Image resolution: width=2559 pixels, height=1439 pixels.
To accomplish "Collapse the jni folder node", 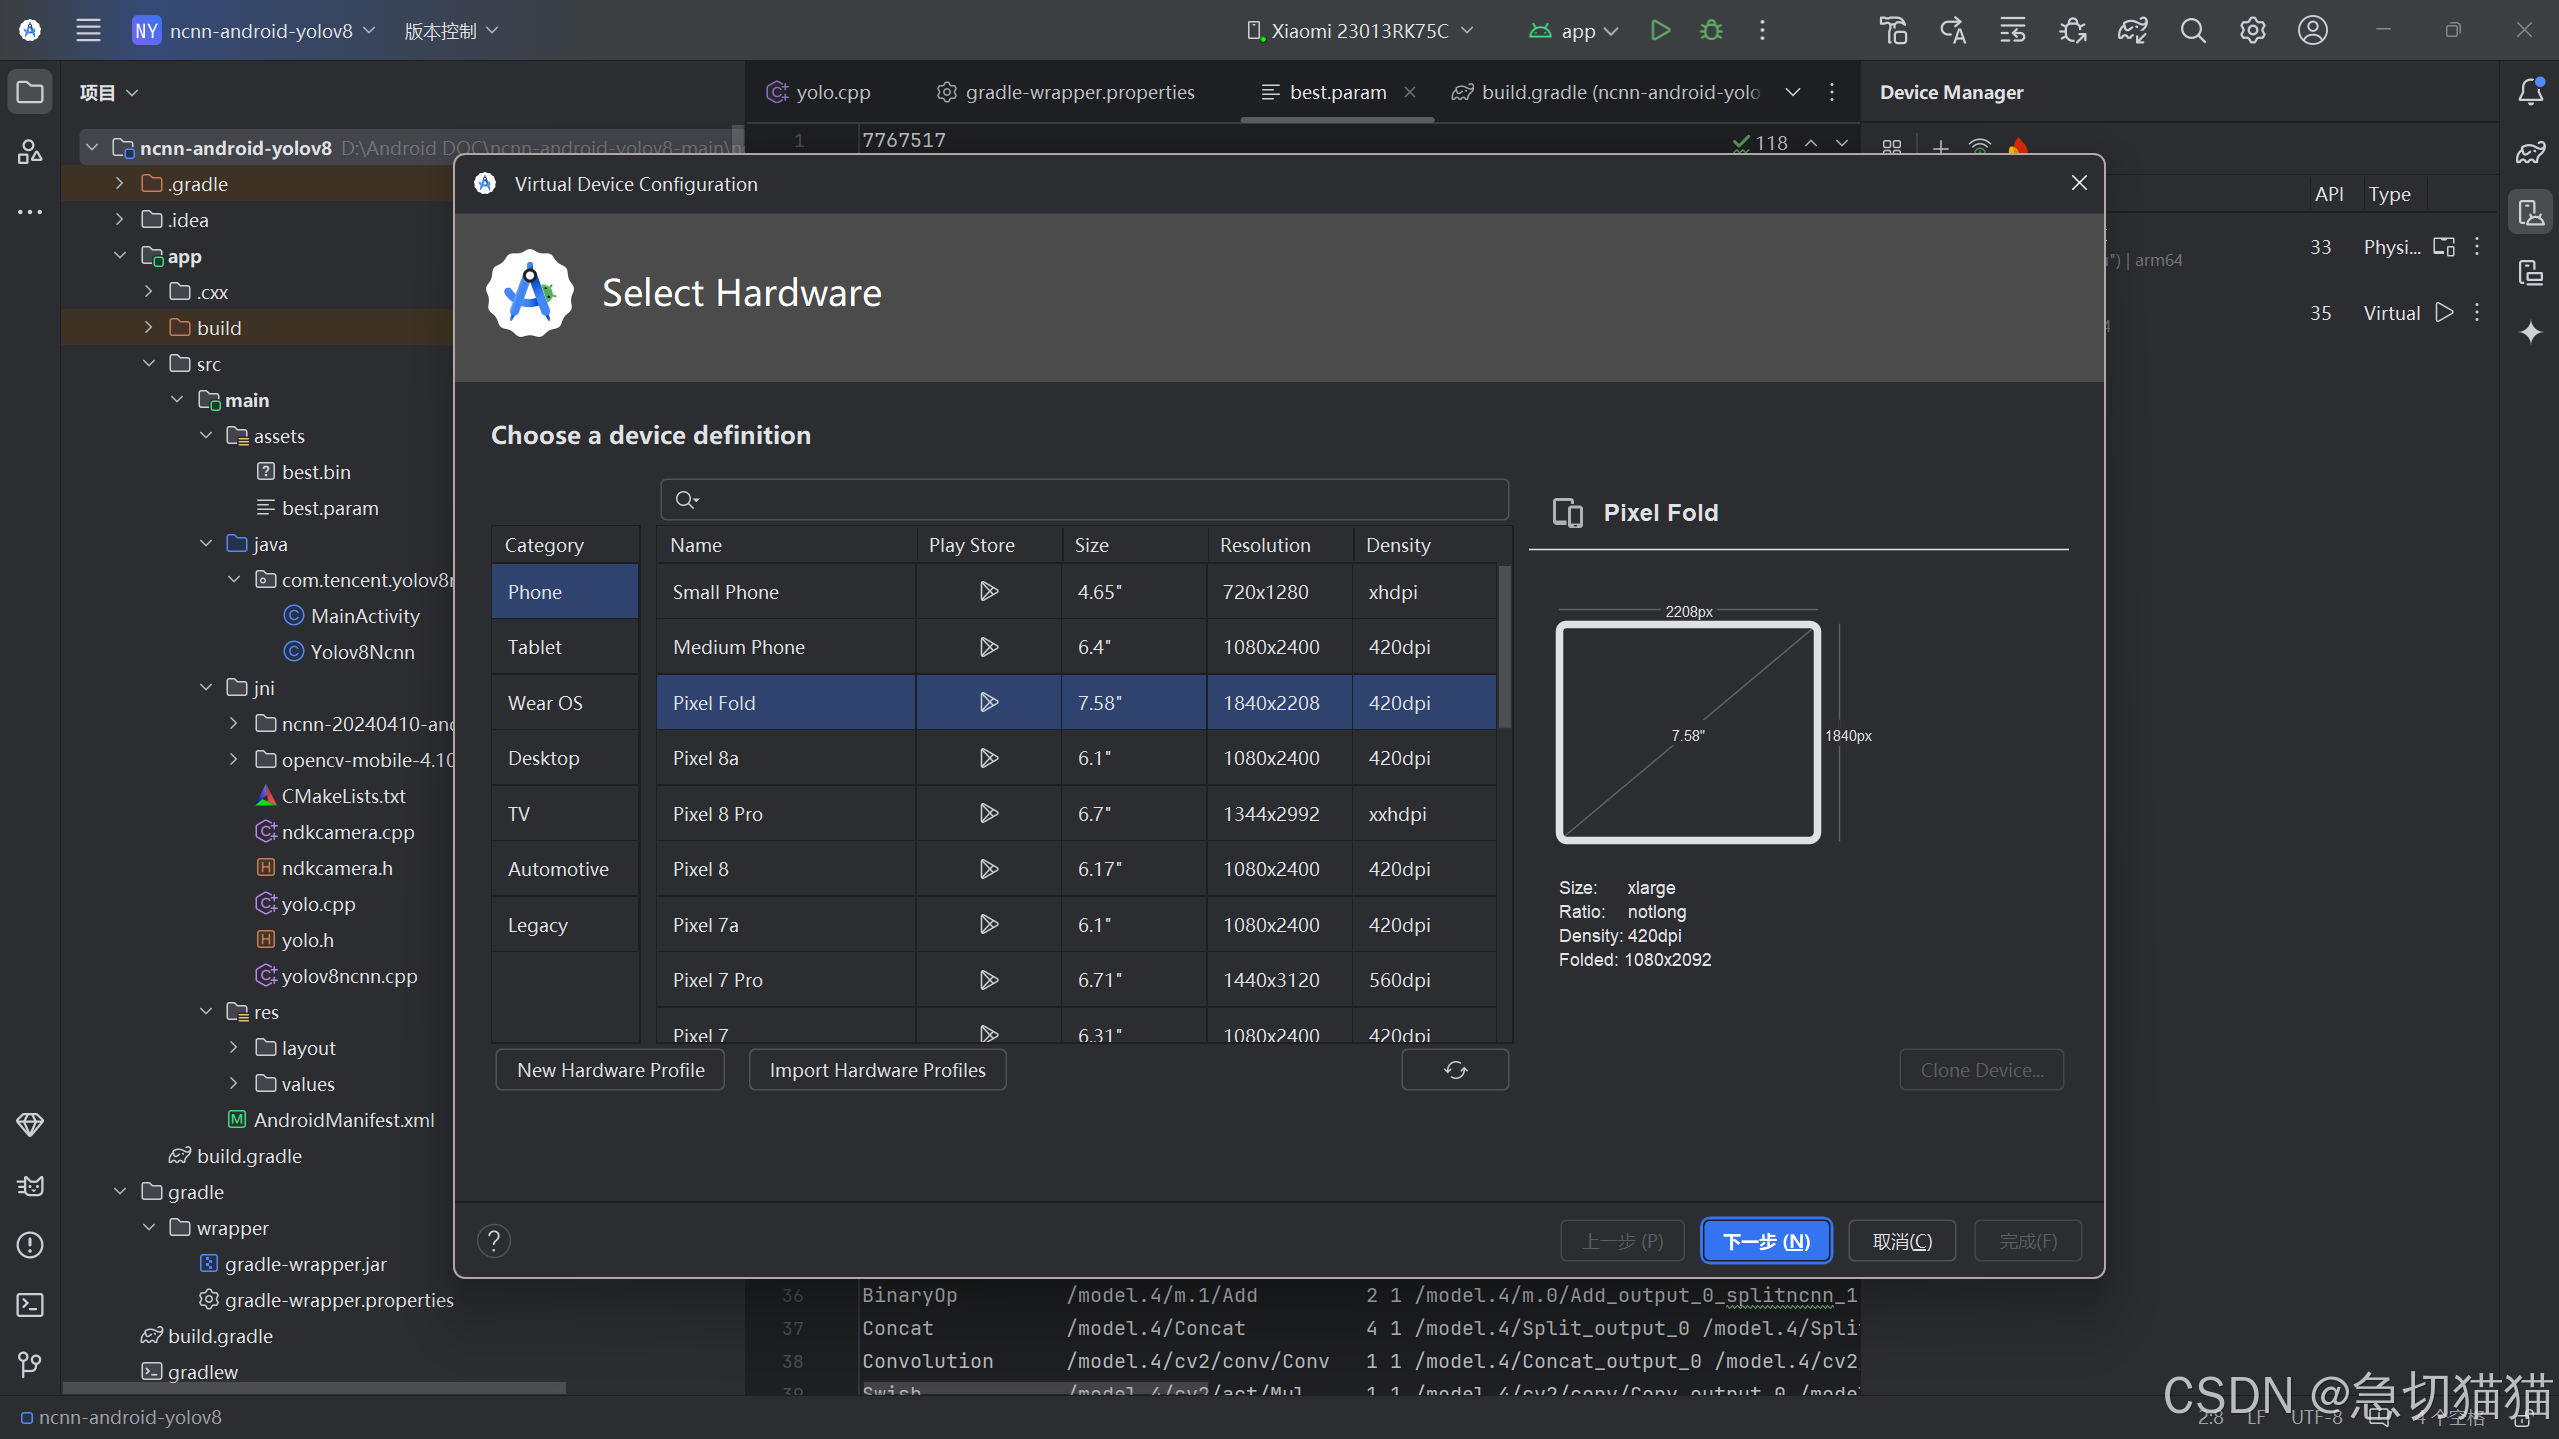I will [x=206, y=688].
